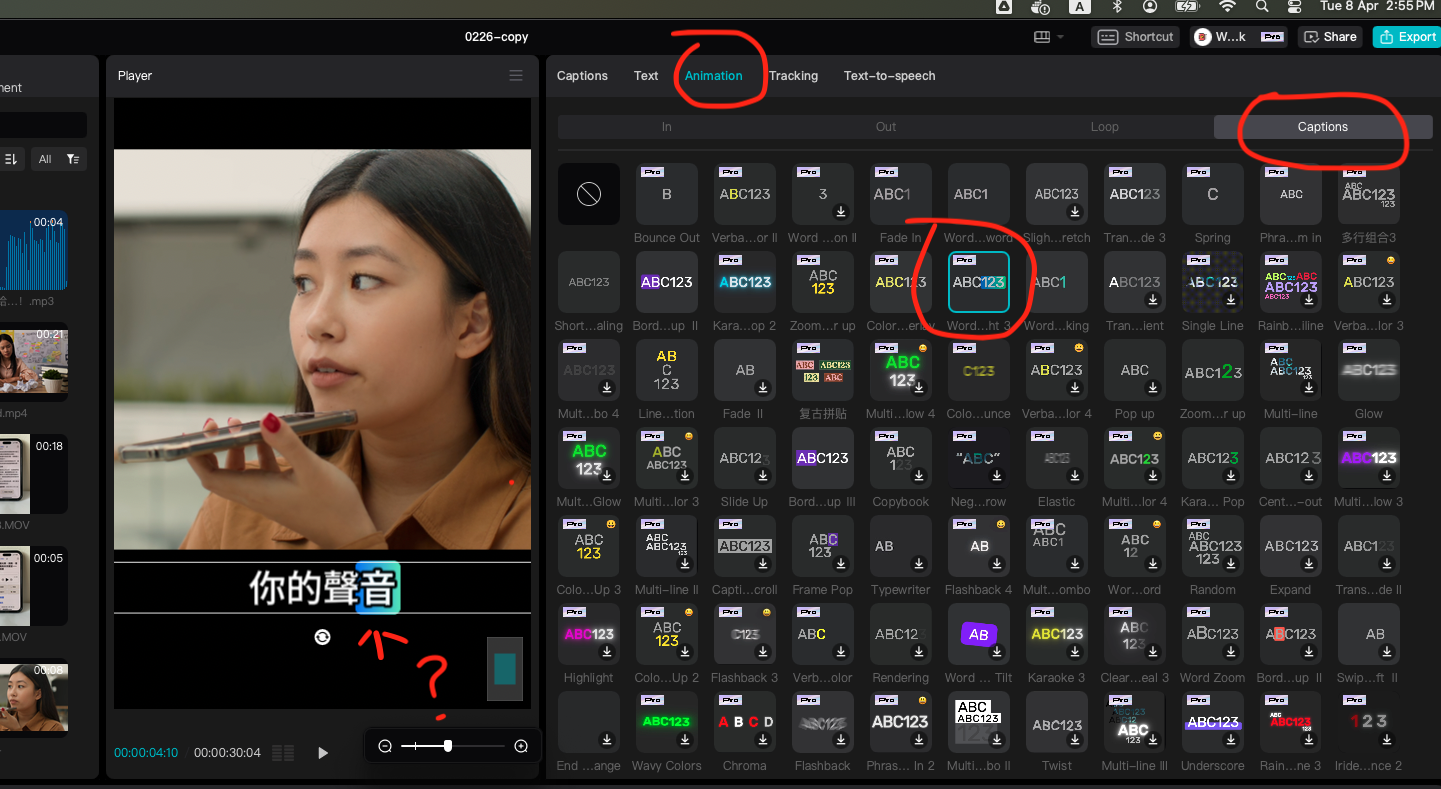Click the zoom in magnifier icon
The height and width of the screenshot is (789, 1441).
tap(521, 746)
